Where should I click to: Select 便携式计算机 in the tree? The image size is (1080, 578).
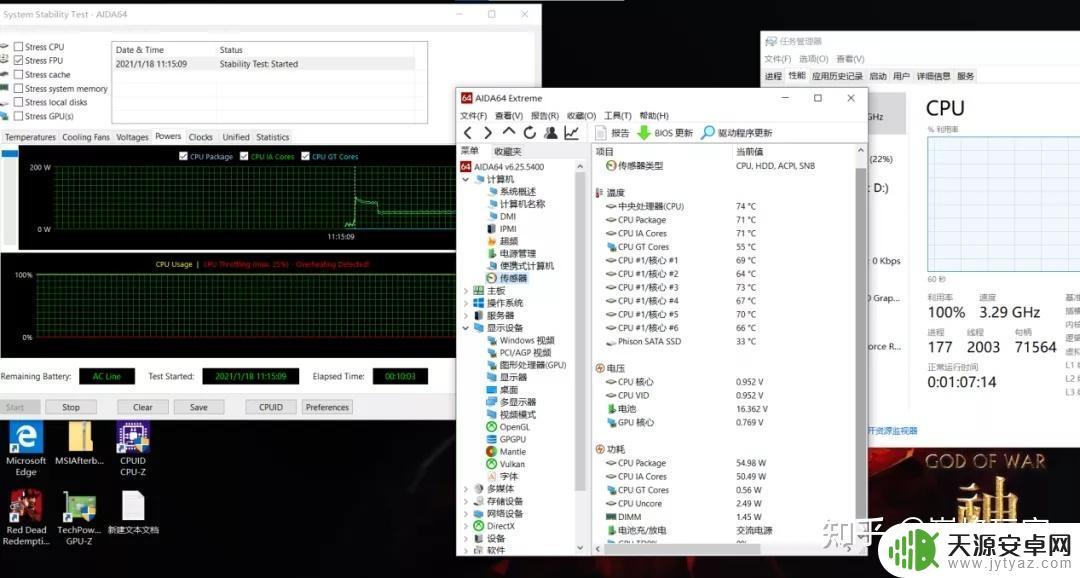(x=521, y=266)
